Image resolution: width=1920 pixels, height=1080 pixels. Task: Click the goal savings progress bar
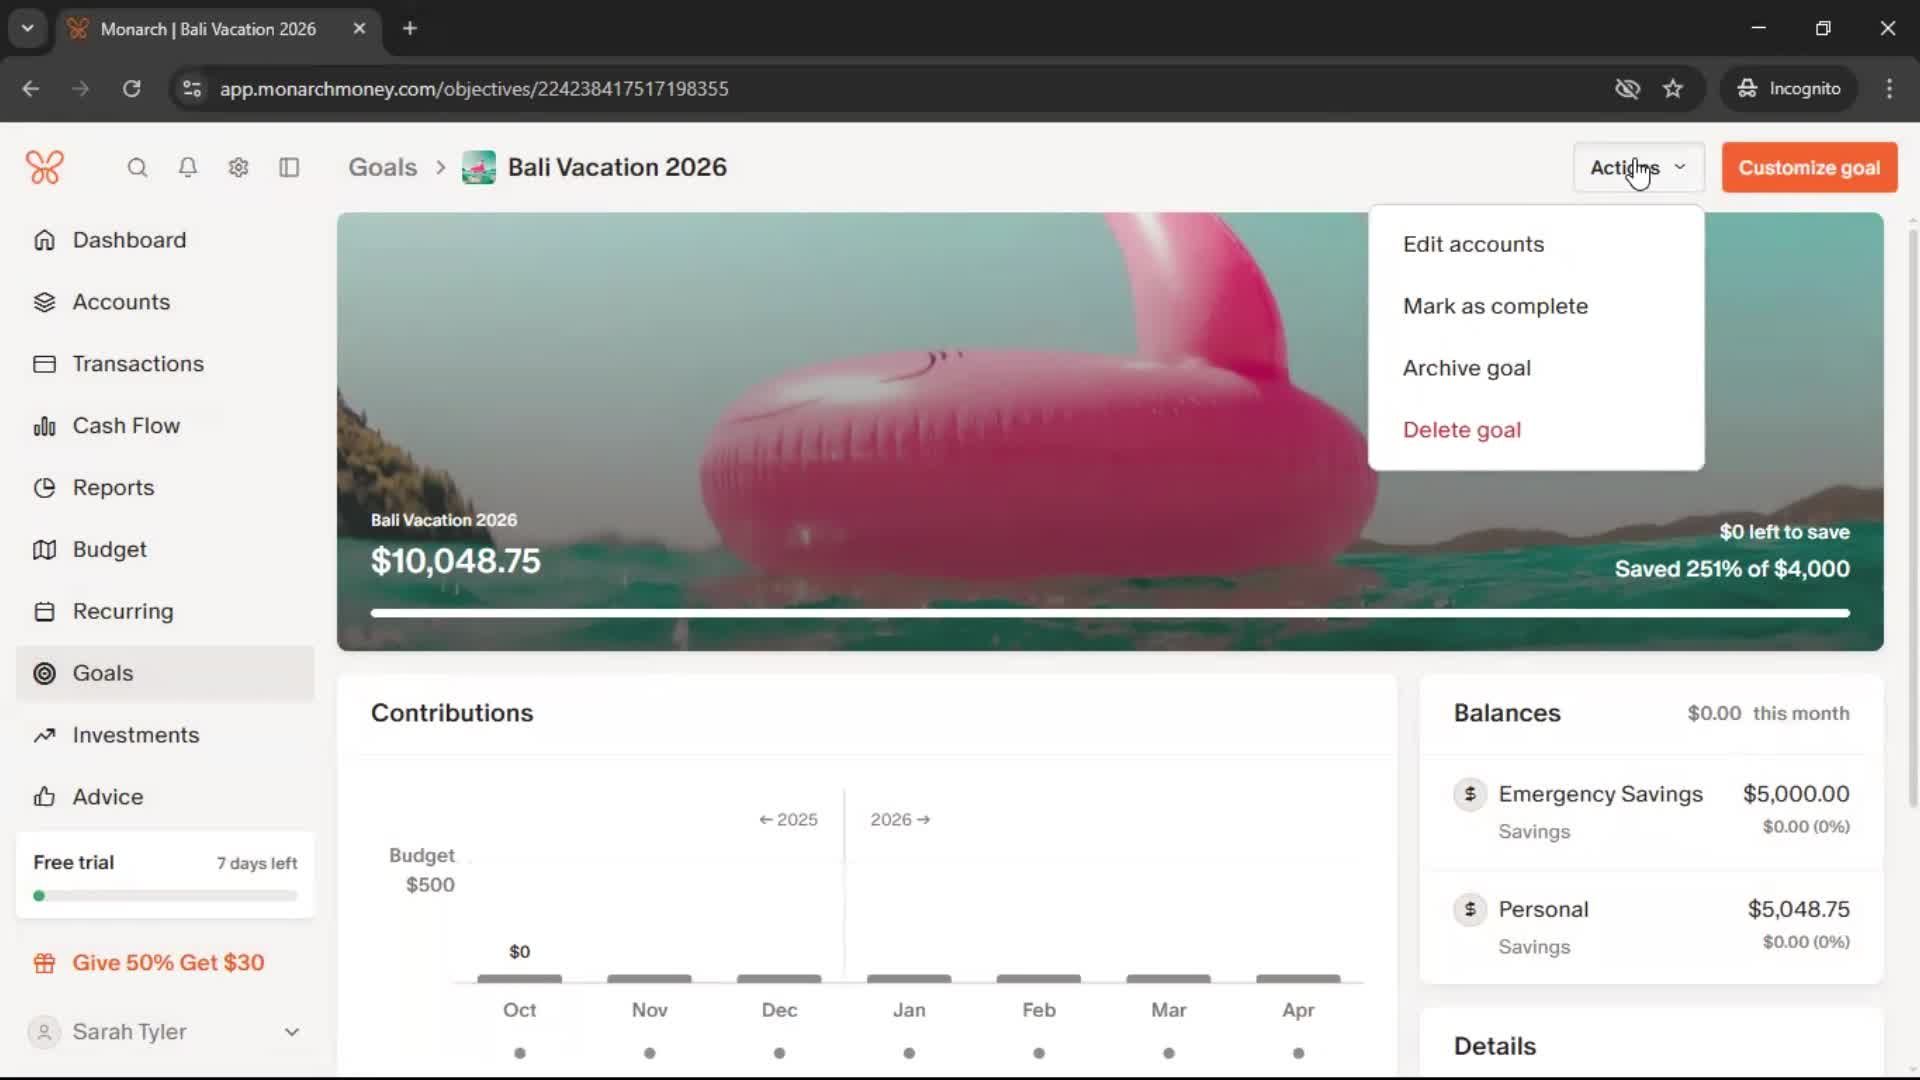pyautogui.click(x=1109, y=613)
